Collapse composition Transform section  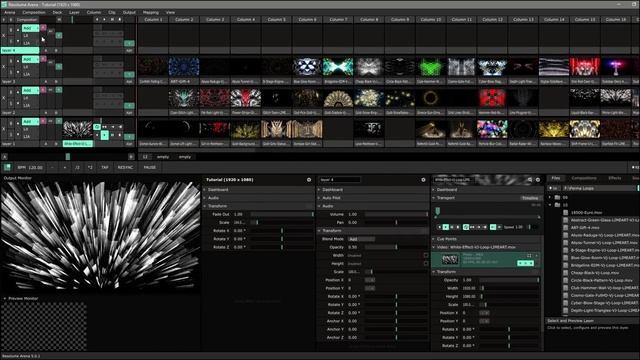coord(259,206)
